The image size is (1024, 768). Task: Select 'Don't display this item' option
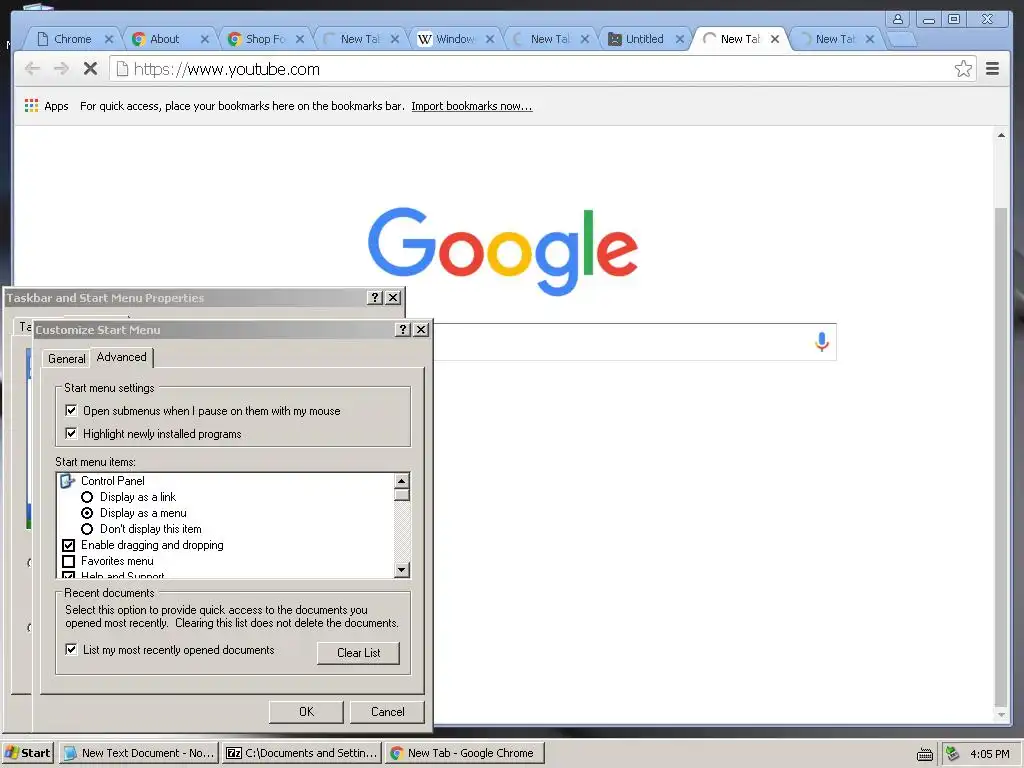coord(87,529)
